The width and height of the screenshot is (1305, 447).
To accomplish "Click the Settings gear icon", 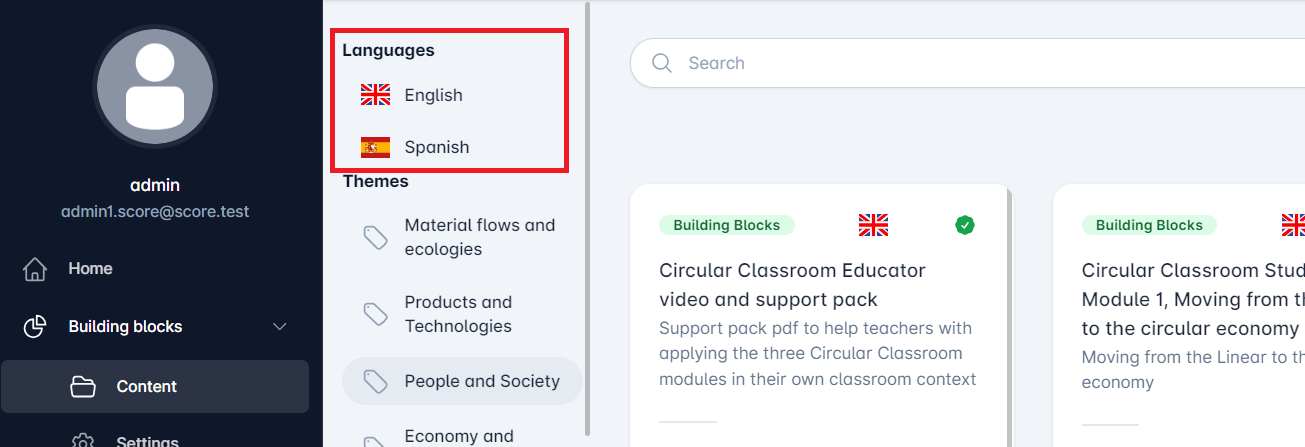I will coord(83,441).
